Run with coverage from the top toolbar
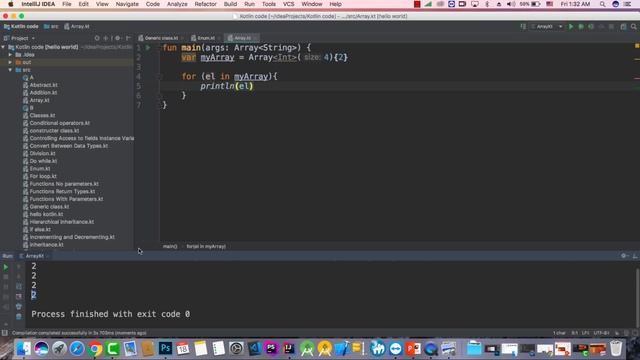The height and width of the screenshot is (360, 640). [x=591, y=27]
